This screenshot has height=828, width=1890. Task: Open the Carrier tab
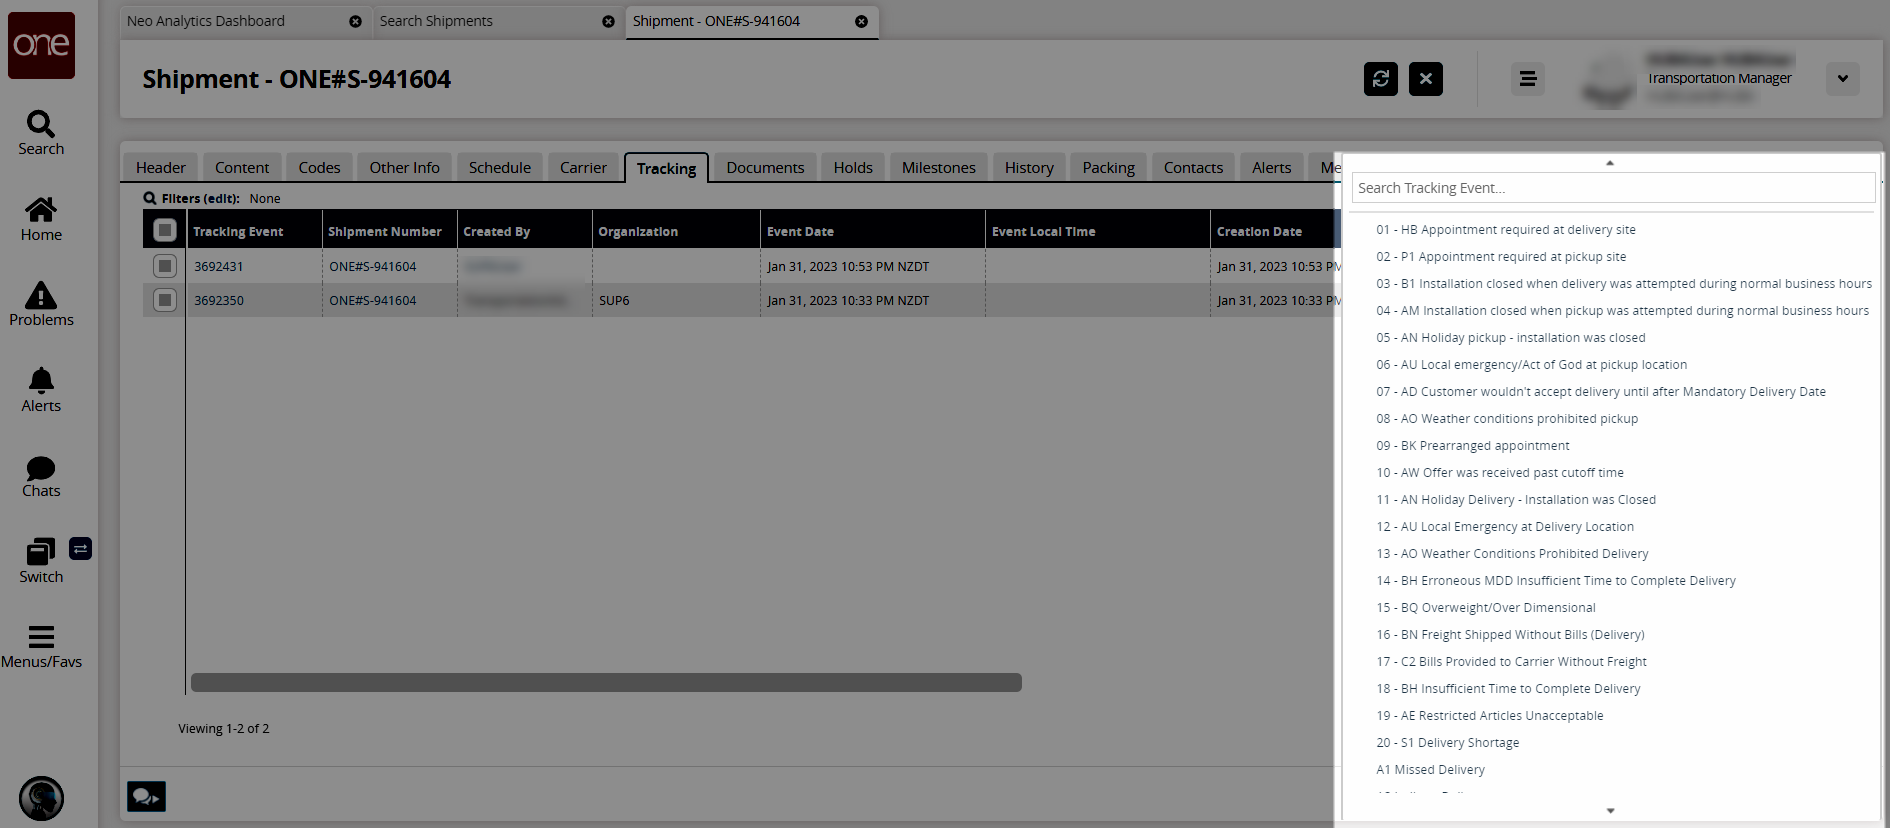coord(583,167)
